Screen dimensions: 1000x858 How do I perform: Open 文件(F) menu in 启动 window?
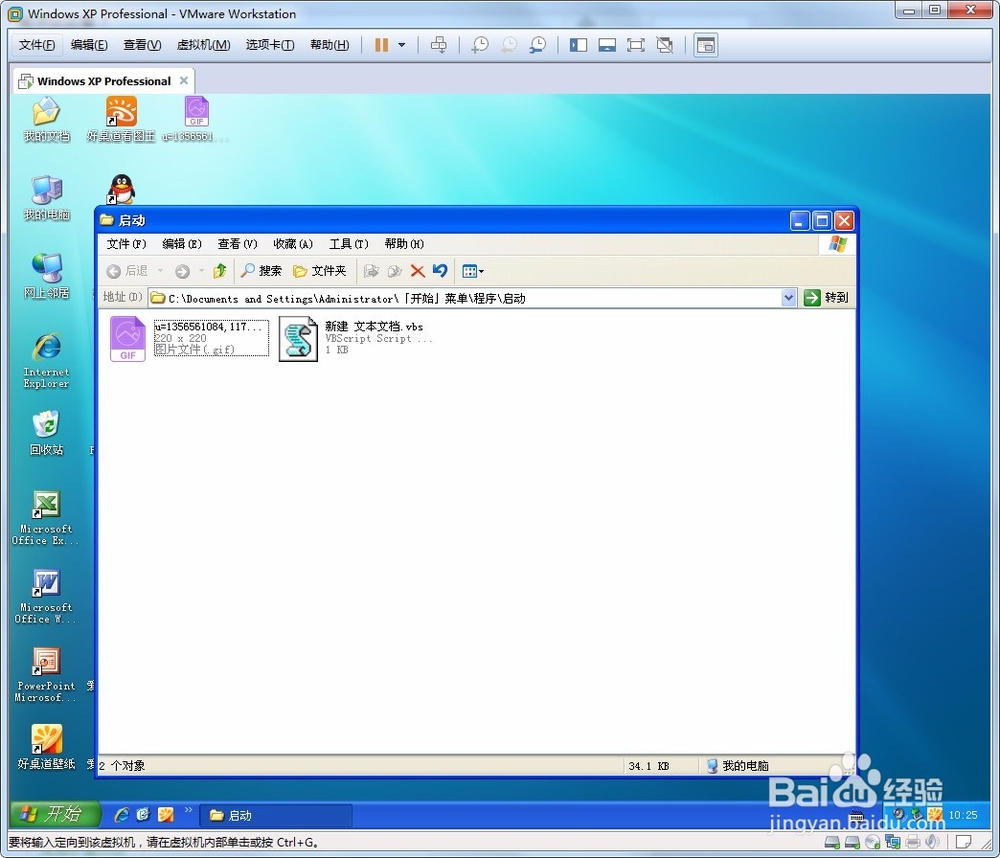(126, 244)
